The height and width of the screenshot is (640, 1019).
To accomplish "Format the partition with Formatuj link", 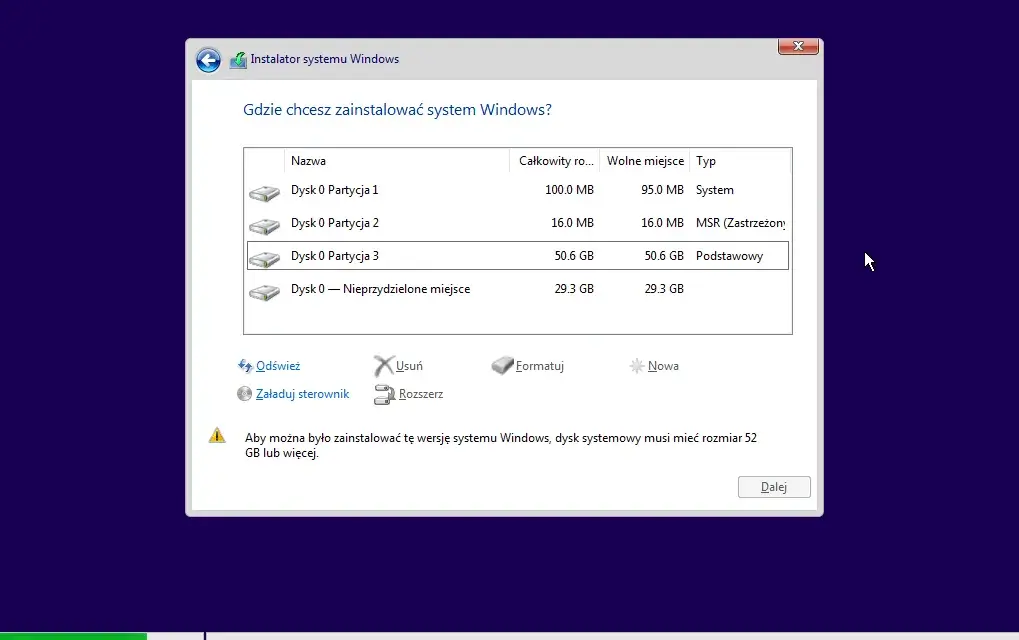I will [539, 366].
